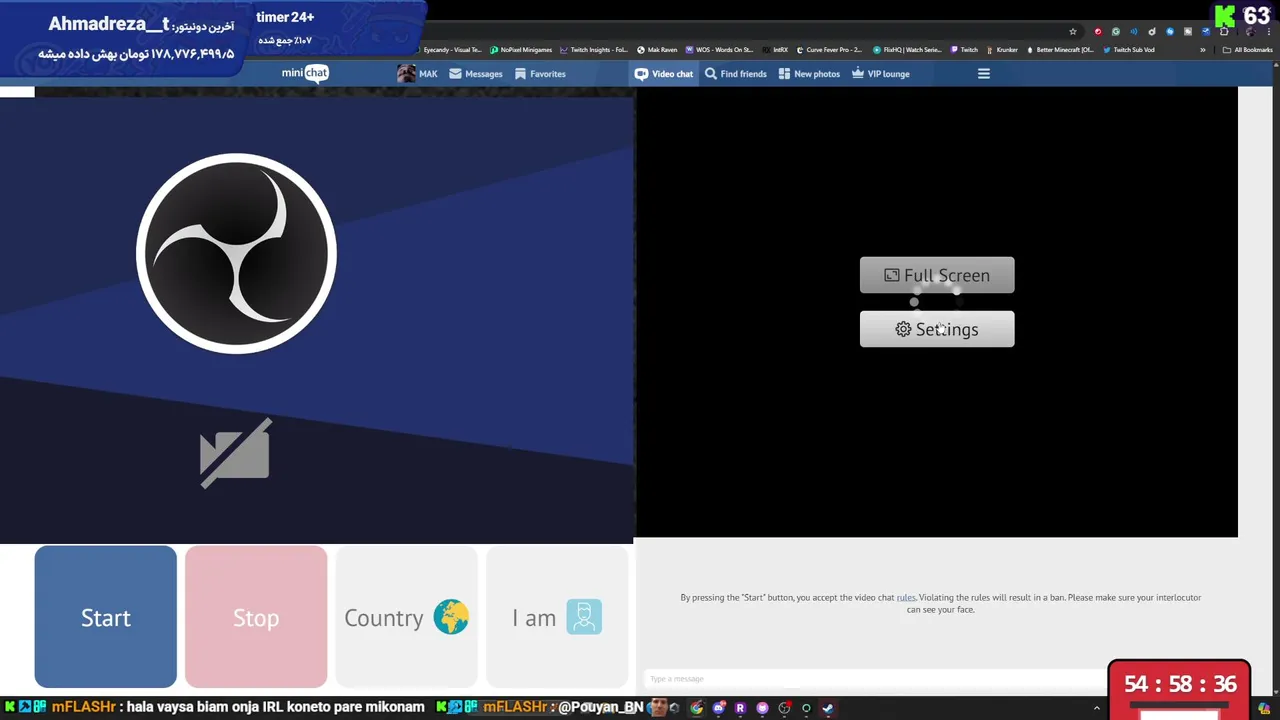Click the pink Stop button
This screenshot has width=1280, height=720.
coord(256,617)
